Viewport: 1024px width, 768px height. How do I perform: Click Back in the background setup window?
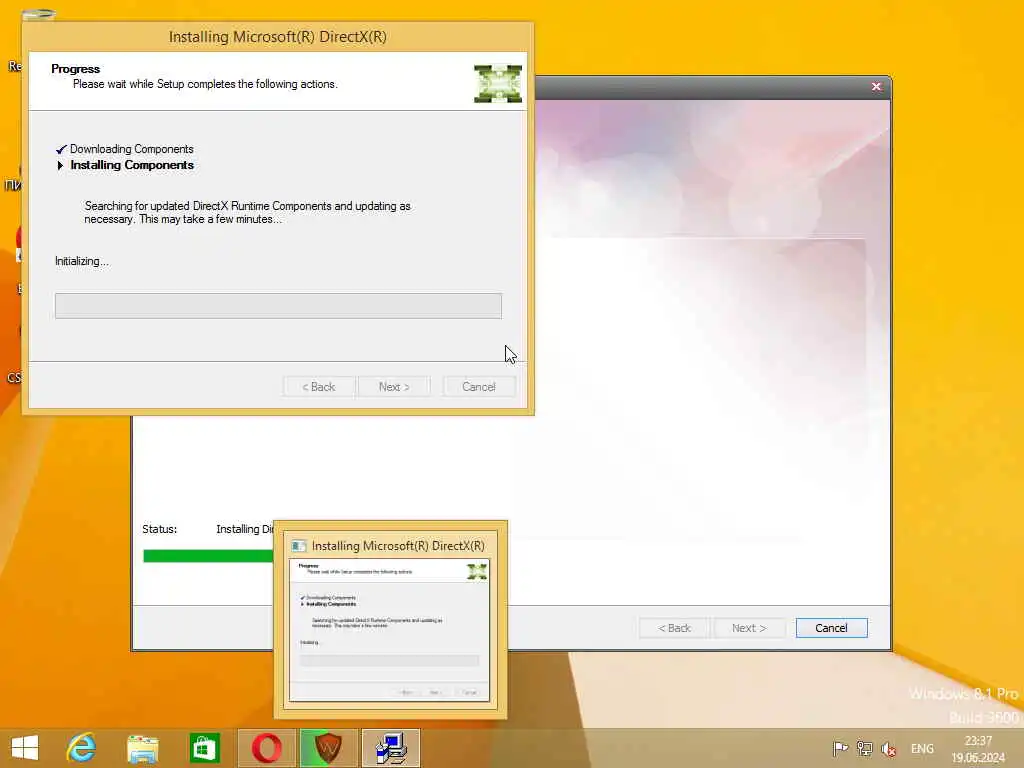(x=675, y=628)
